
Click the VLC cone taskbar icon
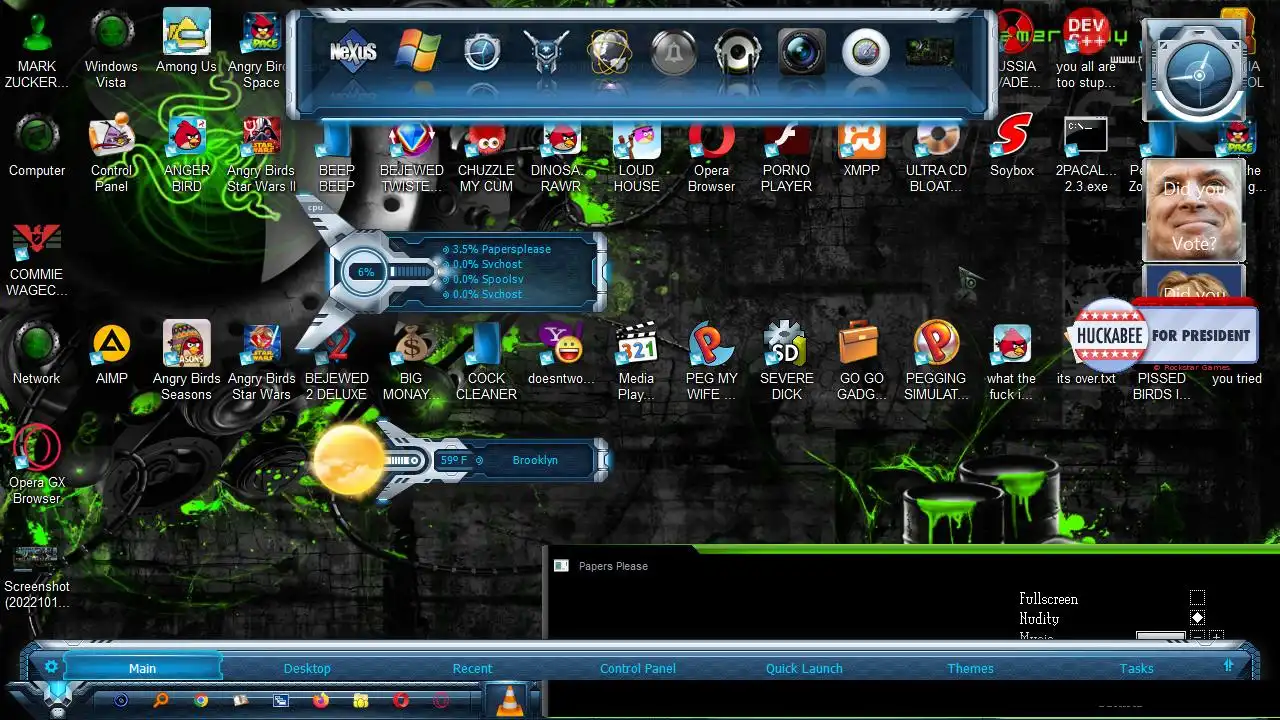coord(510,699)
